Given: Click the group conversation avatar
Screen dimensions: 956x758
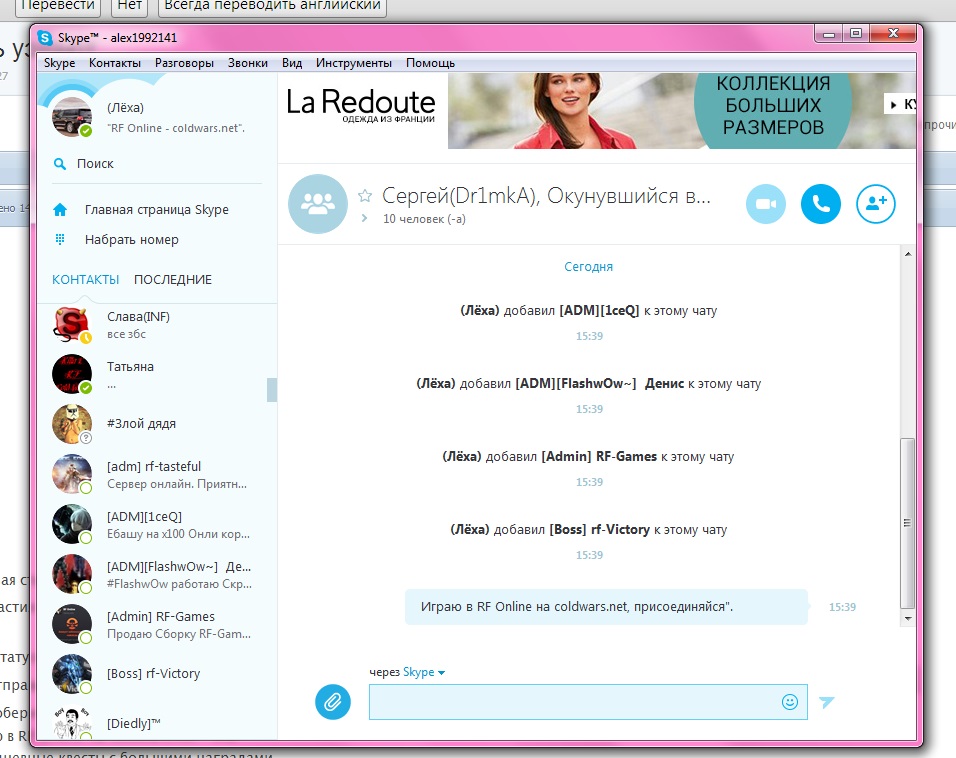Looking at the screenshot, I should (x=318, y=204).
